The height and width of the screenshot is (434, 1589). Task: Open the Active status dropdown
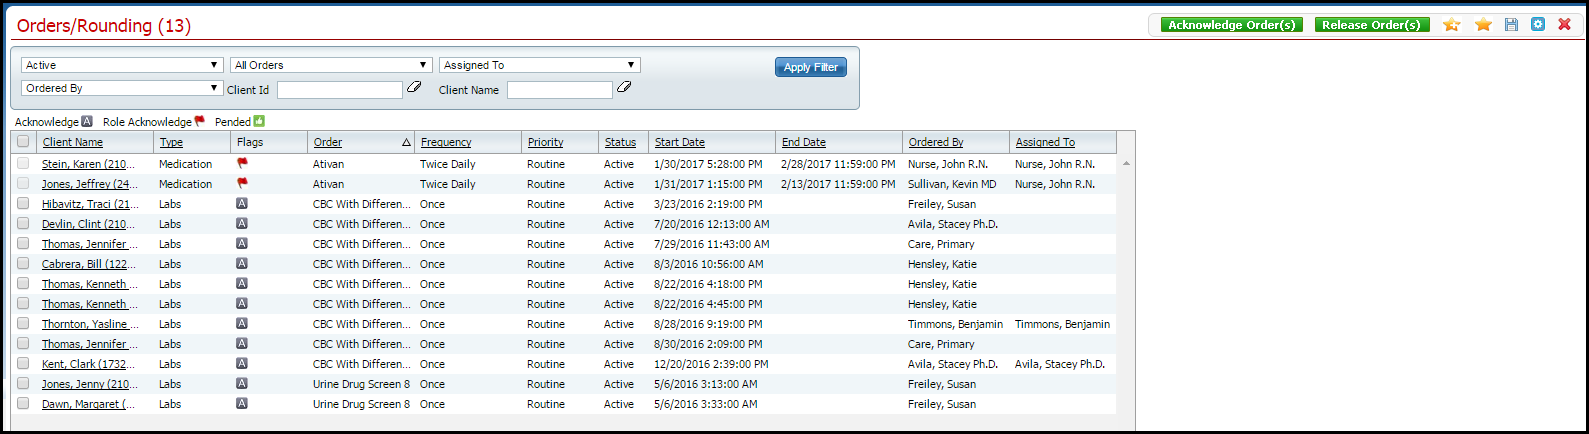click(x=122, y=65)
